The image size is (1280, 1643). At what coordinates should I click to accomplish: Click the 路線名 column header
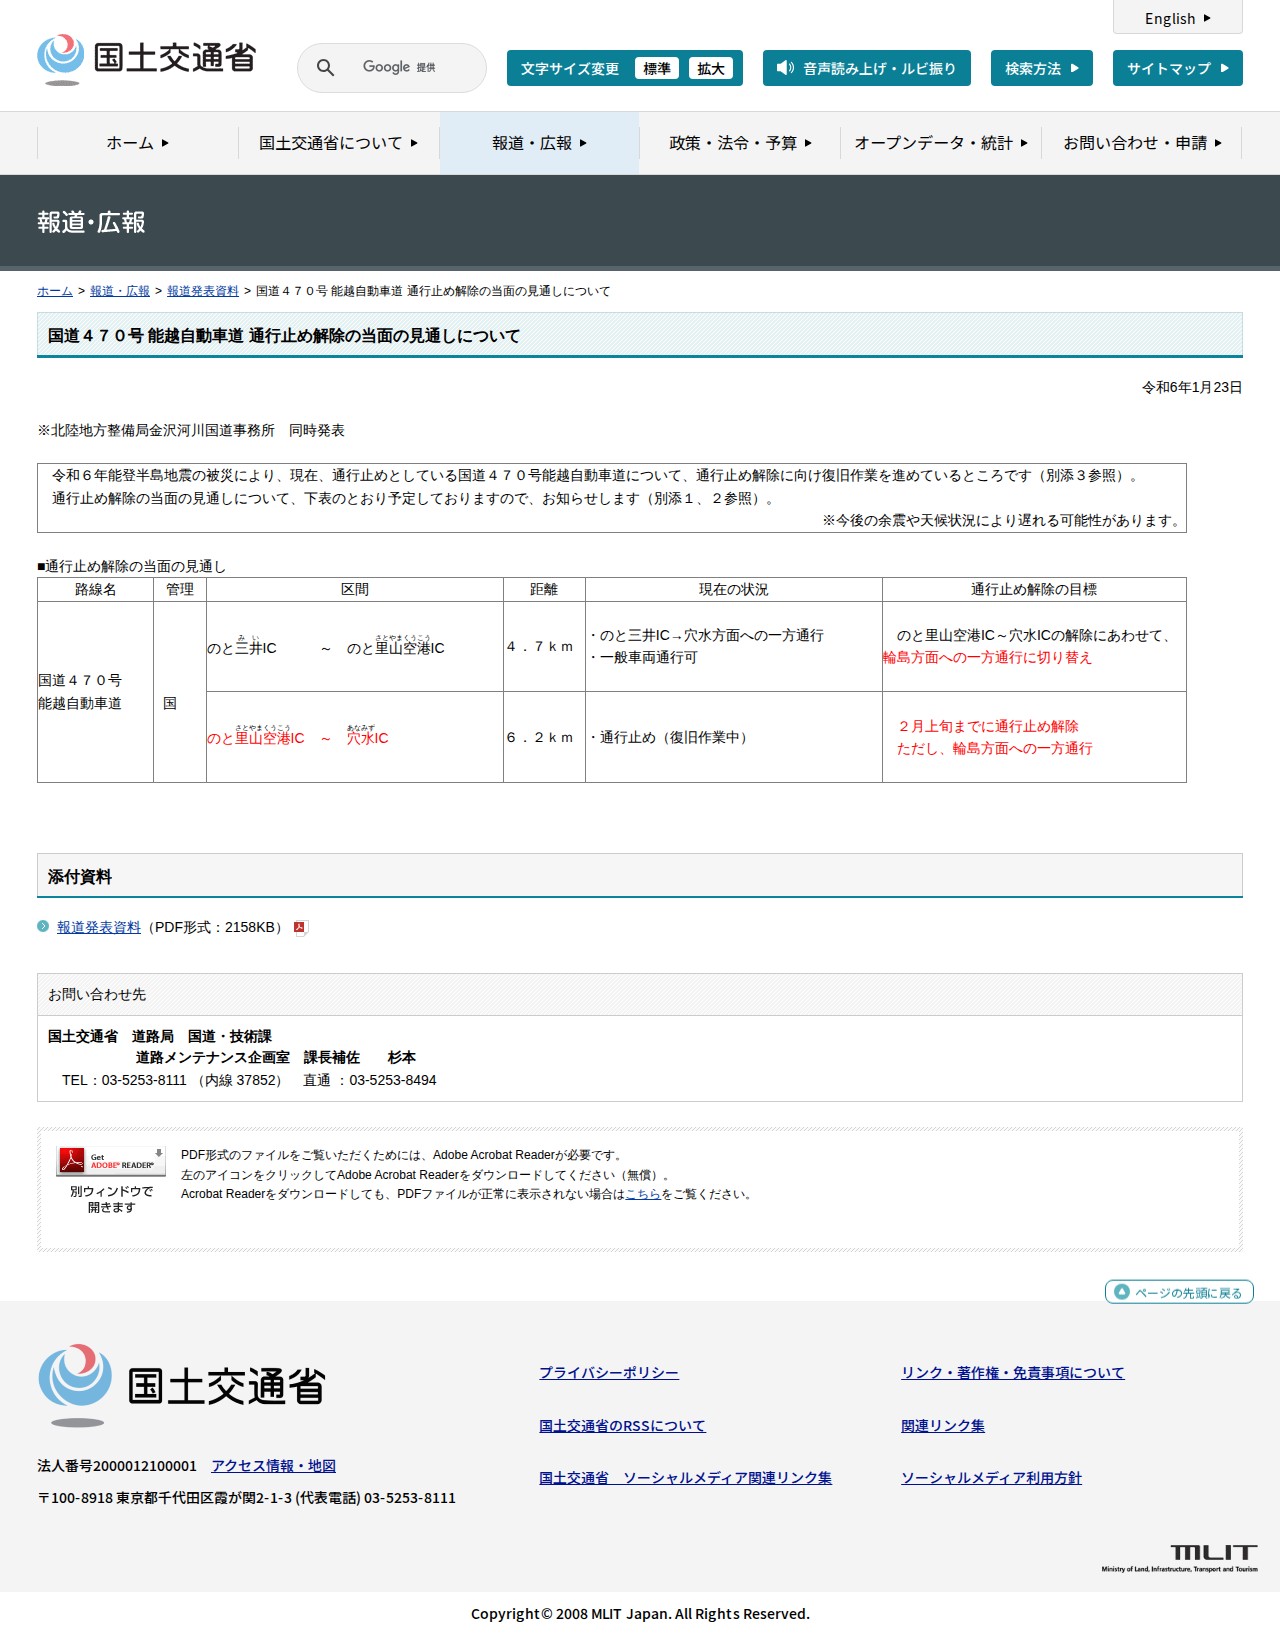[x=96, y=590]
